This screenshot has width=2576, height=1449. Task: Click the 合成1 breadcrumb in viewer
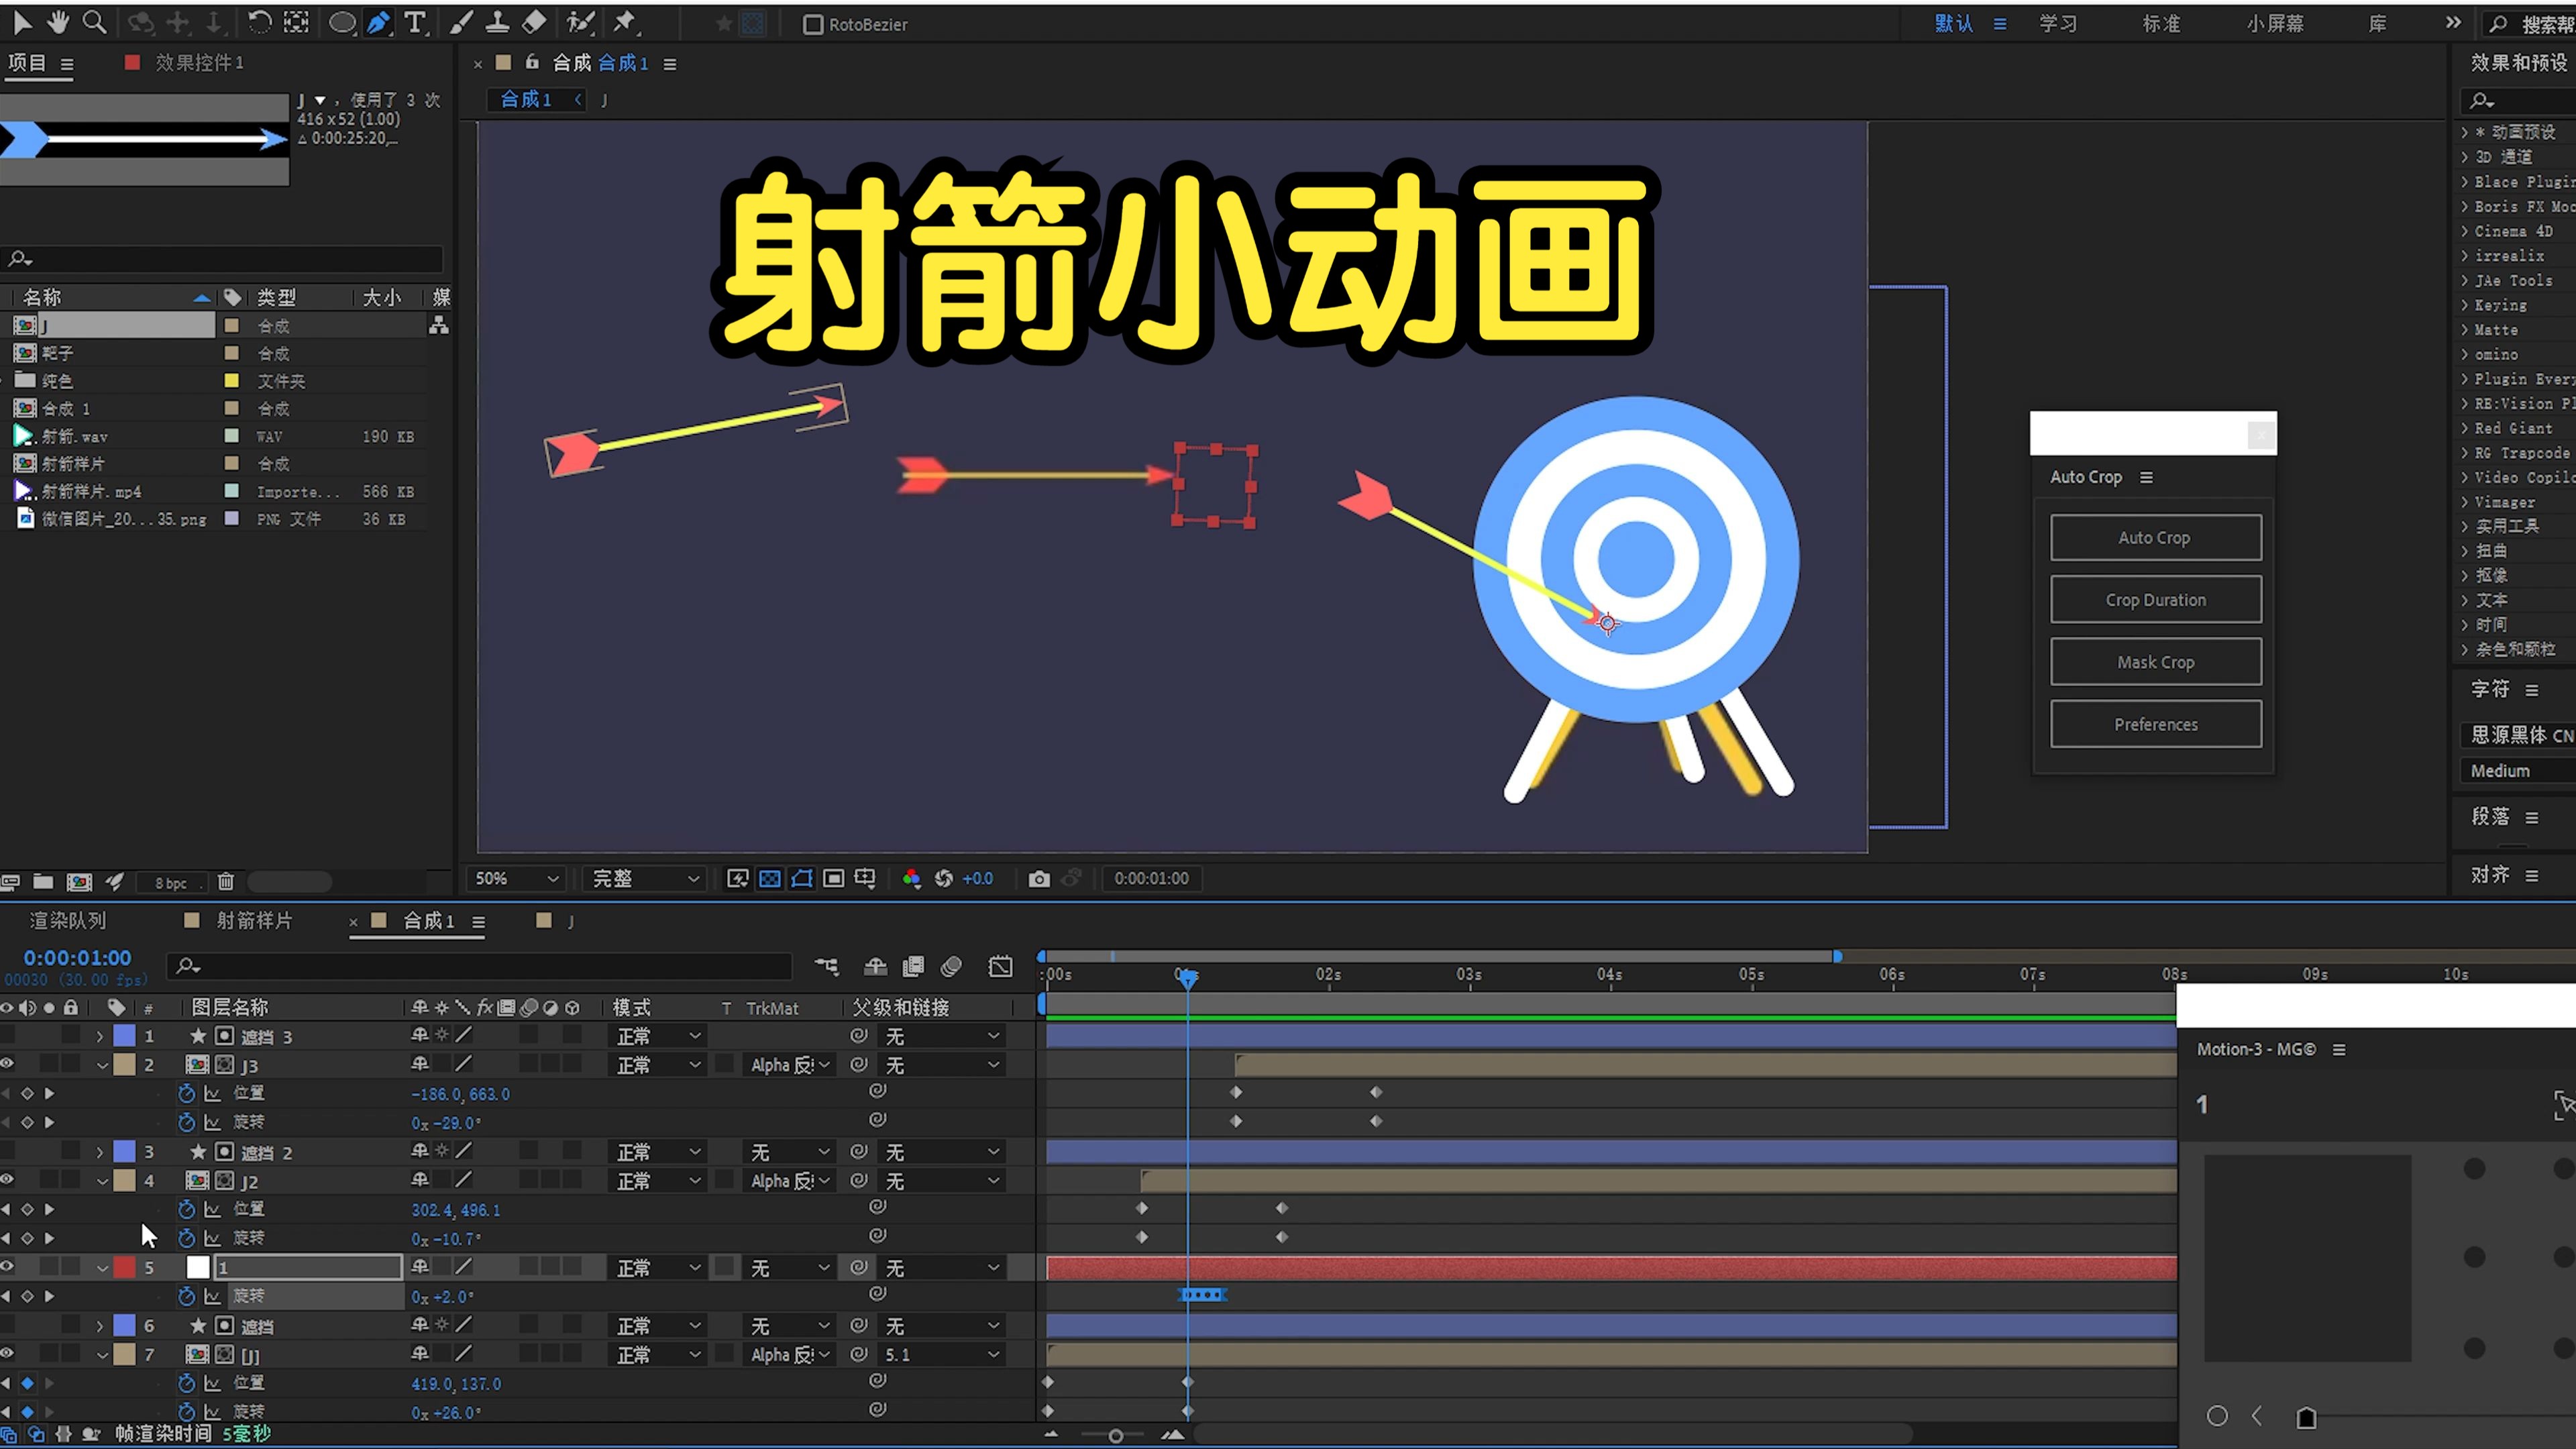[x=526, y=99]
